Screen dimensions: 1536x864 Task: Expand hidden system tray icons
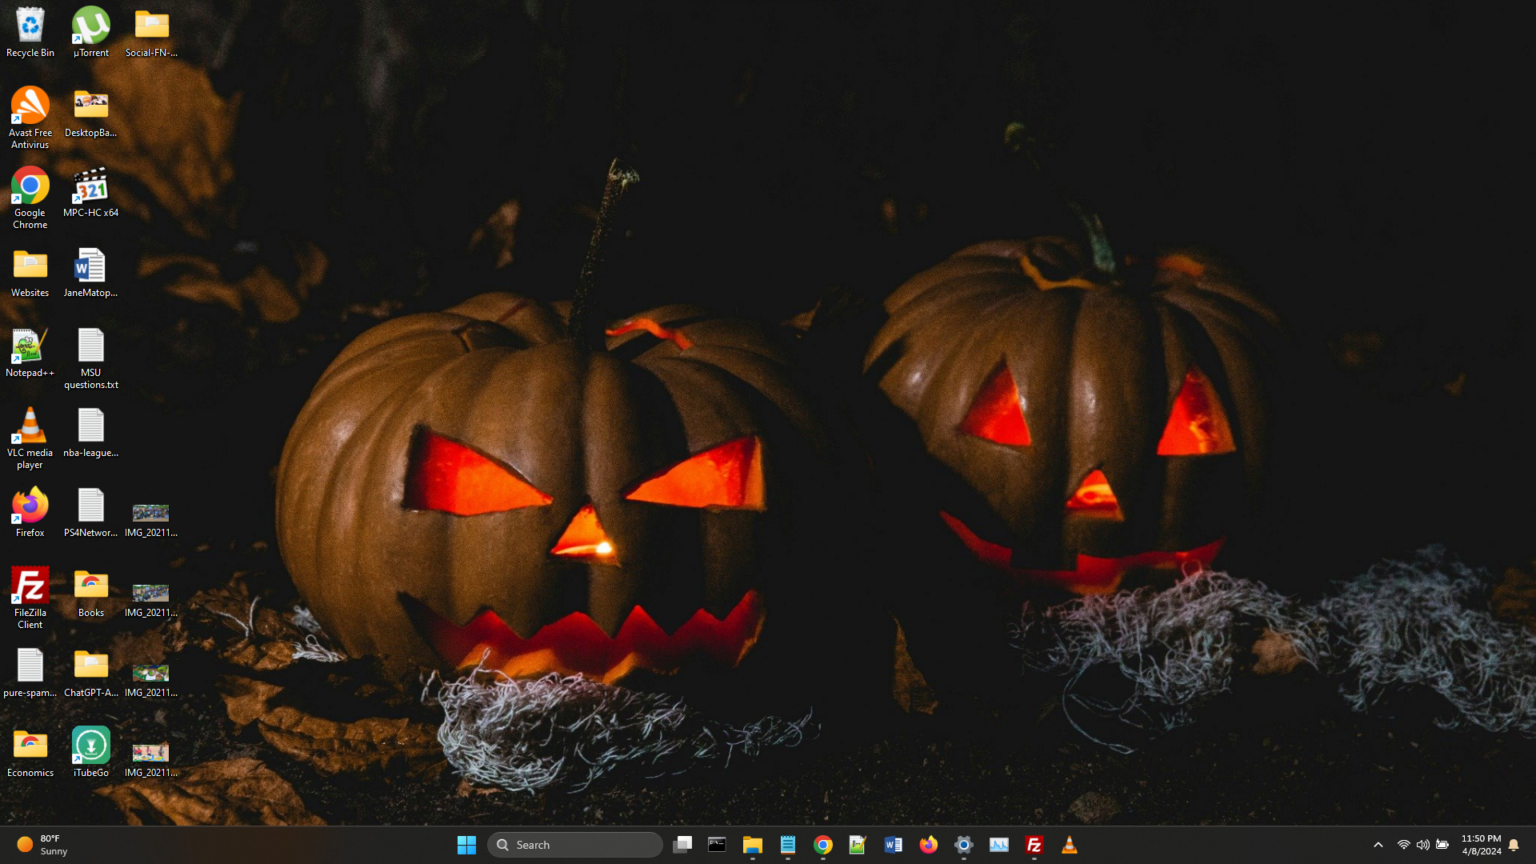click(1378, 845)
